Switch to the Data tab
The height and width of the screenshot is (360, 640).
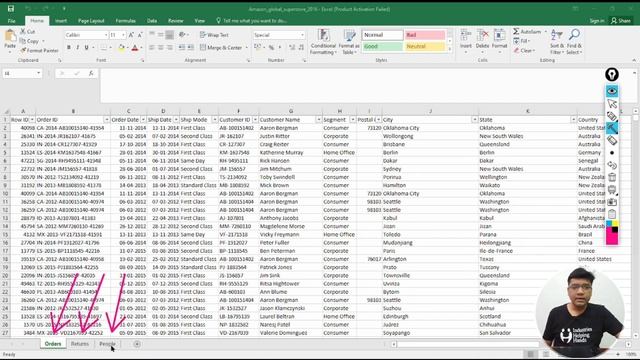[x=152, y=21]
